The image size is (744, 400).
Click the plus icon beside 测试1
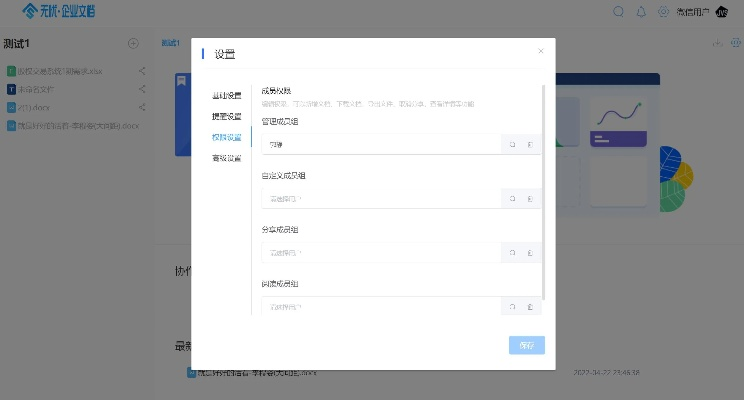[x=133, y=43]
